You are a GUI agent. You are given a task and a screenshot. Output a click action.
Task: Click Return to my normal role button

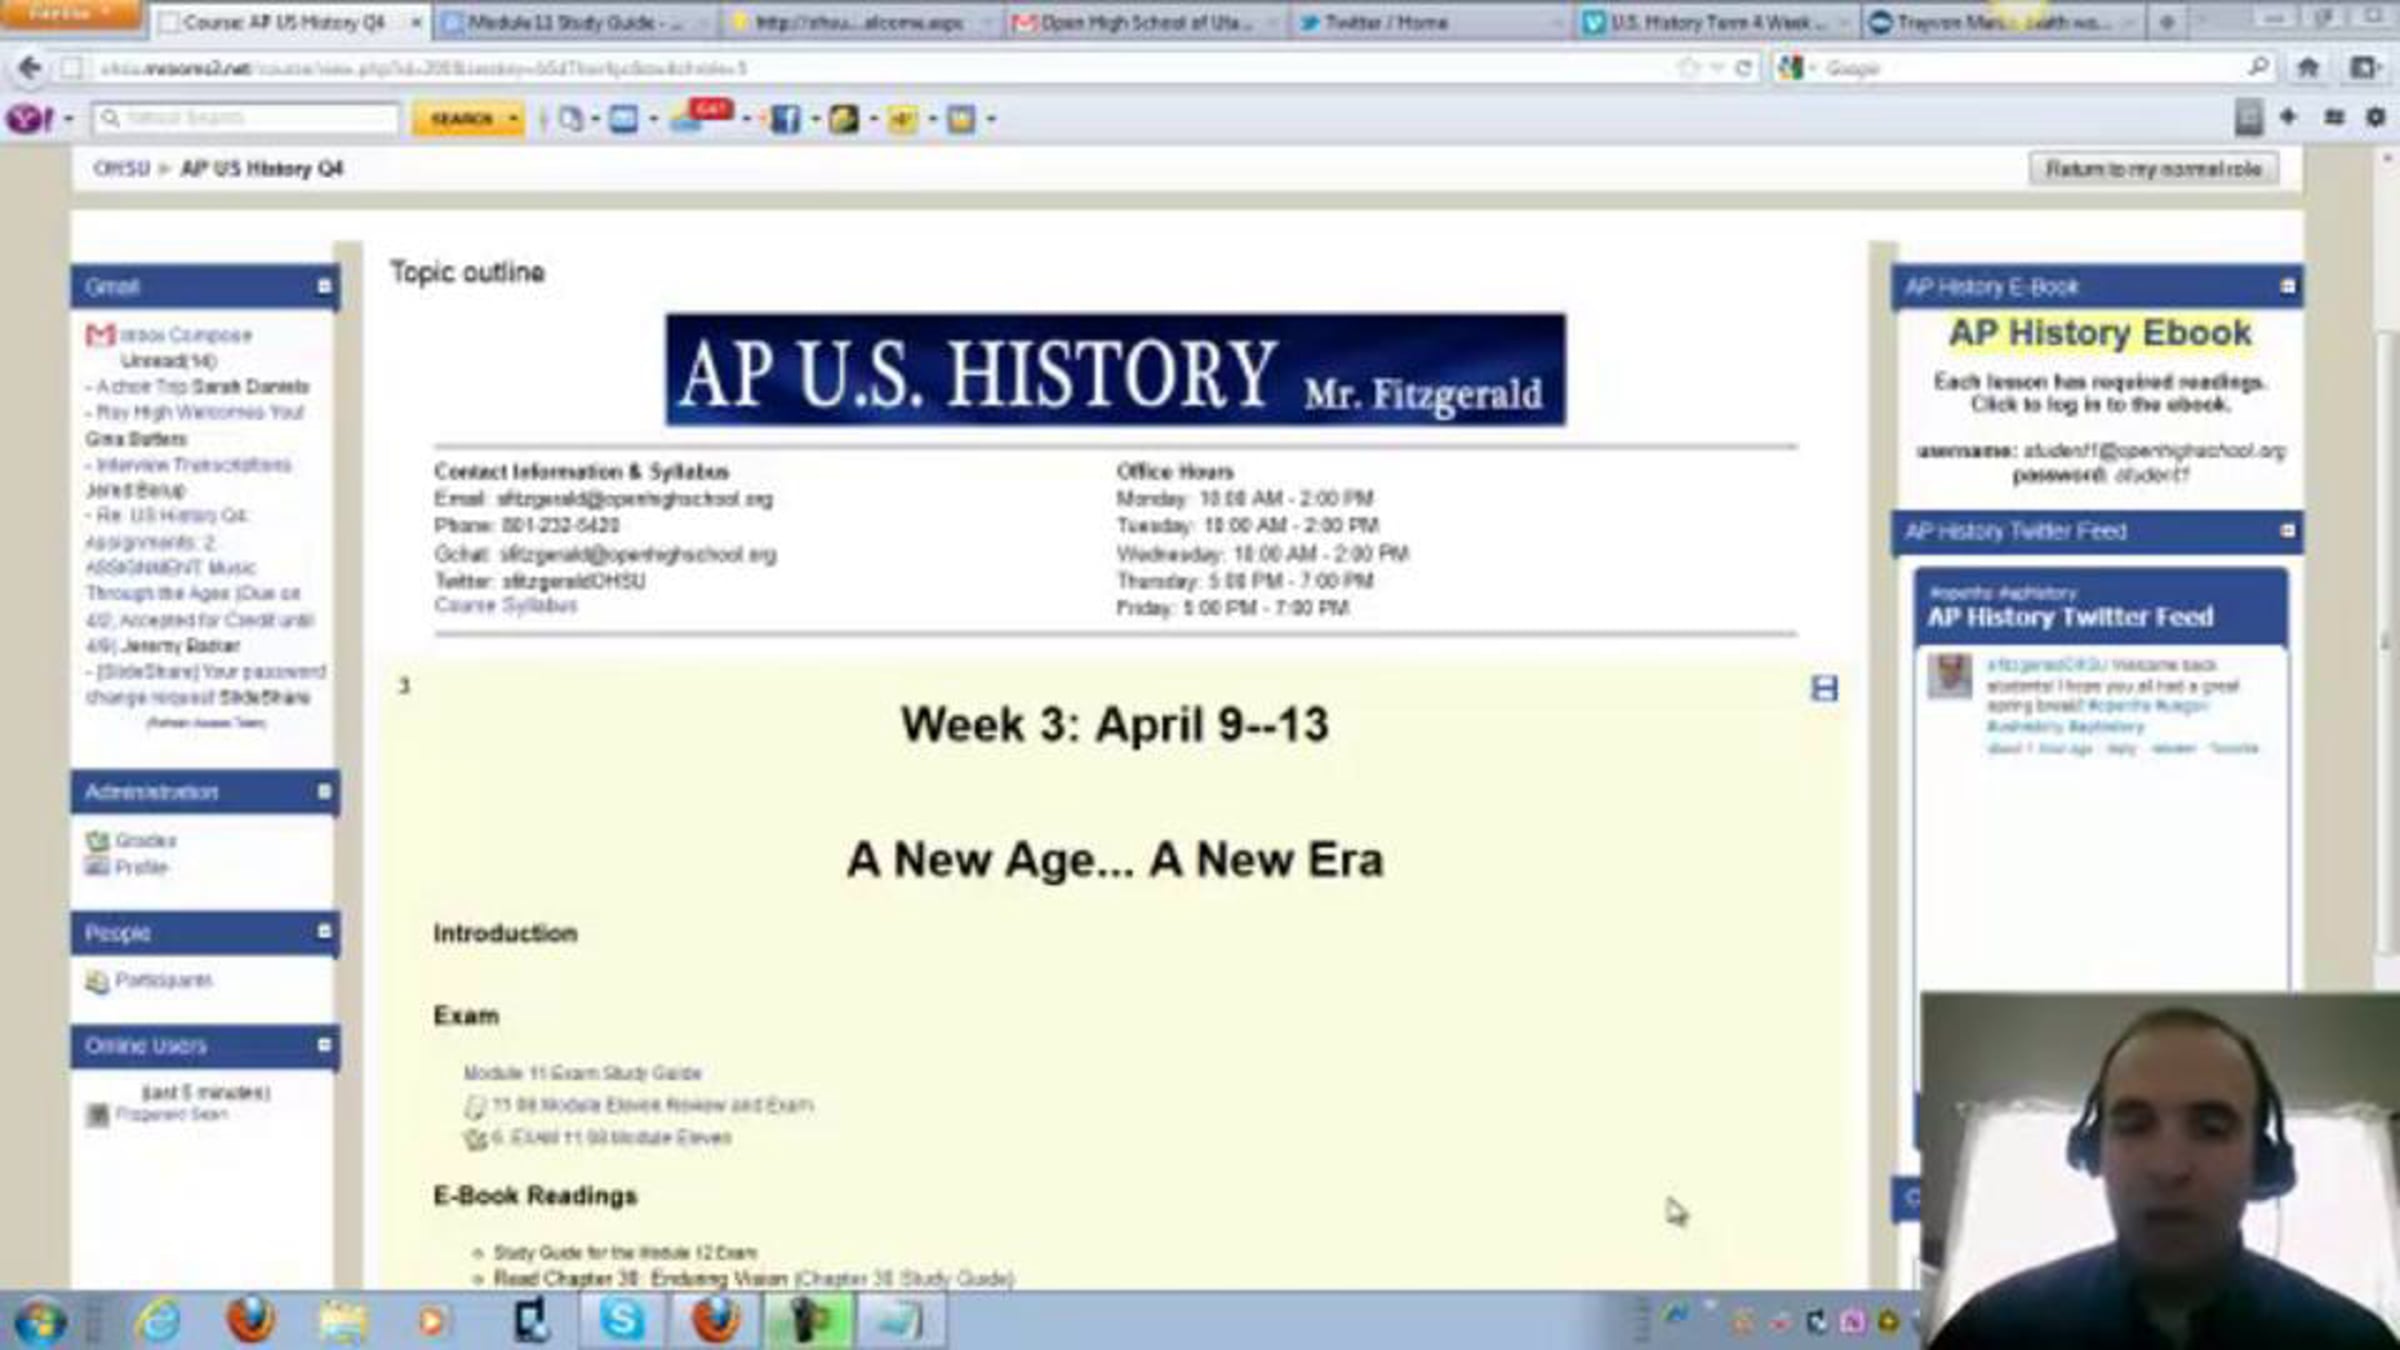click(x=2153, y=169)
